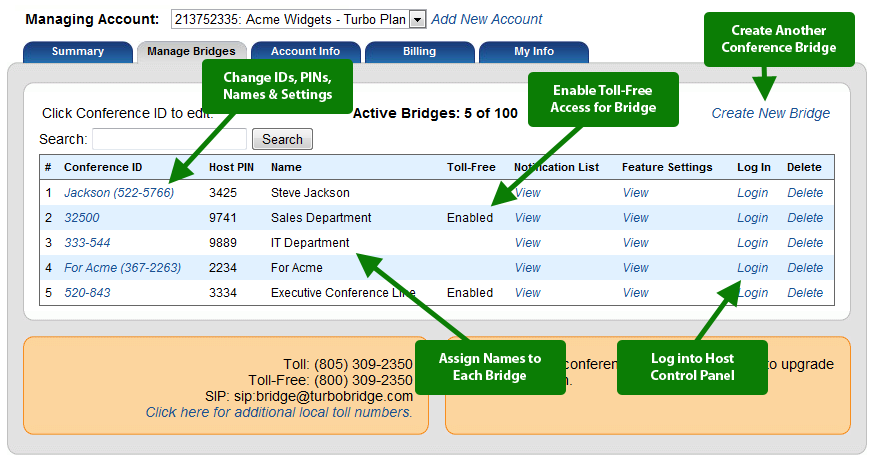Screen dimensions: 874x458
Task: Click here for additional local toll numbers
Action: [x=278, y=412]
